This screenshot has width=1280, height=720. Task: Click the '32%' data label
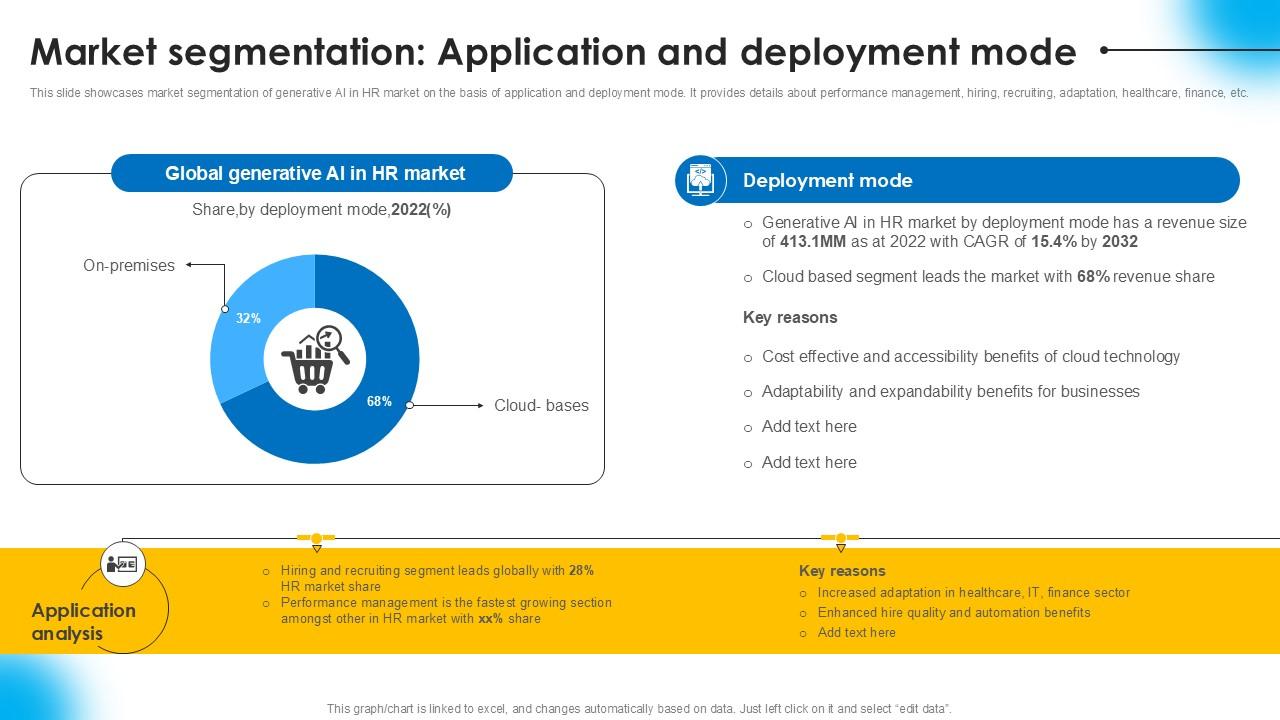pos(248,318)
